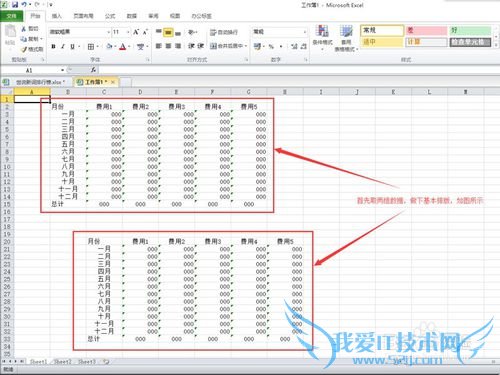Click the Decrease Font Size icon
Image resolution: width=500 pixels, height=375 pixels.
(x=145, y=32)
